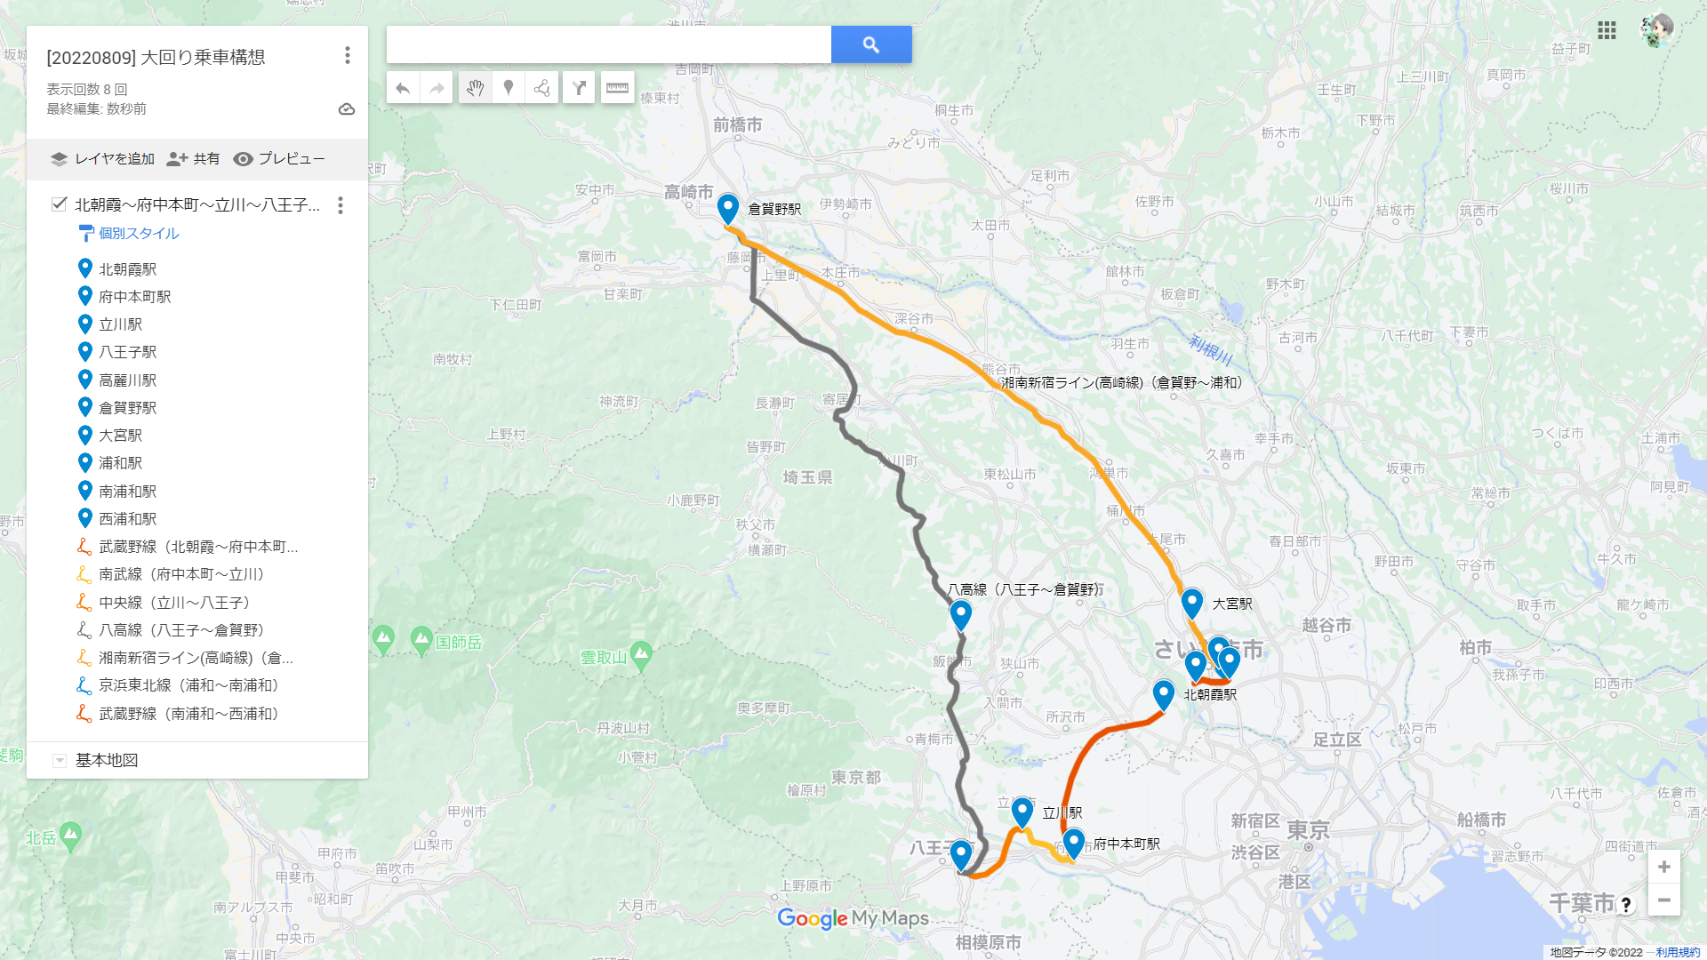Click the blue search button
Screen dimensions: 1707x960
pos(871,44)
